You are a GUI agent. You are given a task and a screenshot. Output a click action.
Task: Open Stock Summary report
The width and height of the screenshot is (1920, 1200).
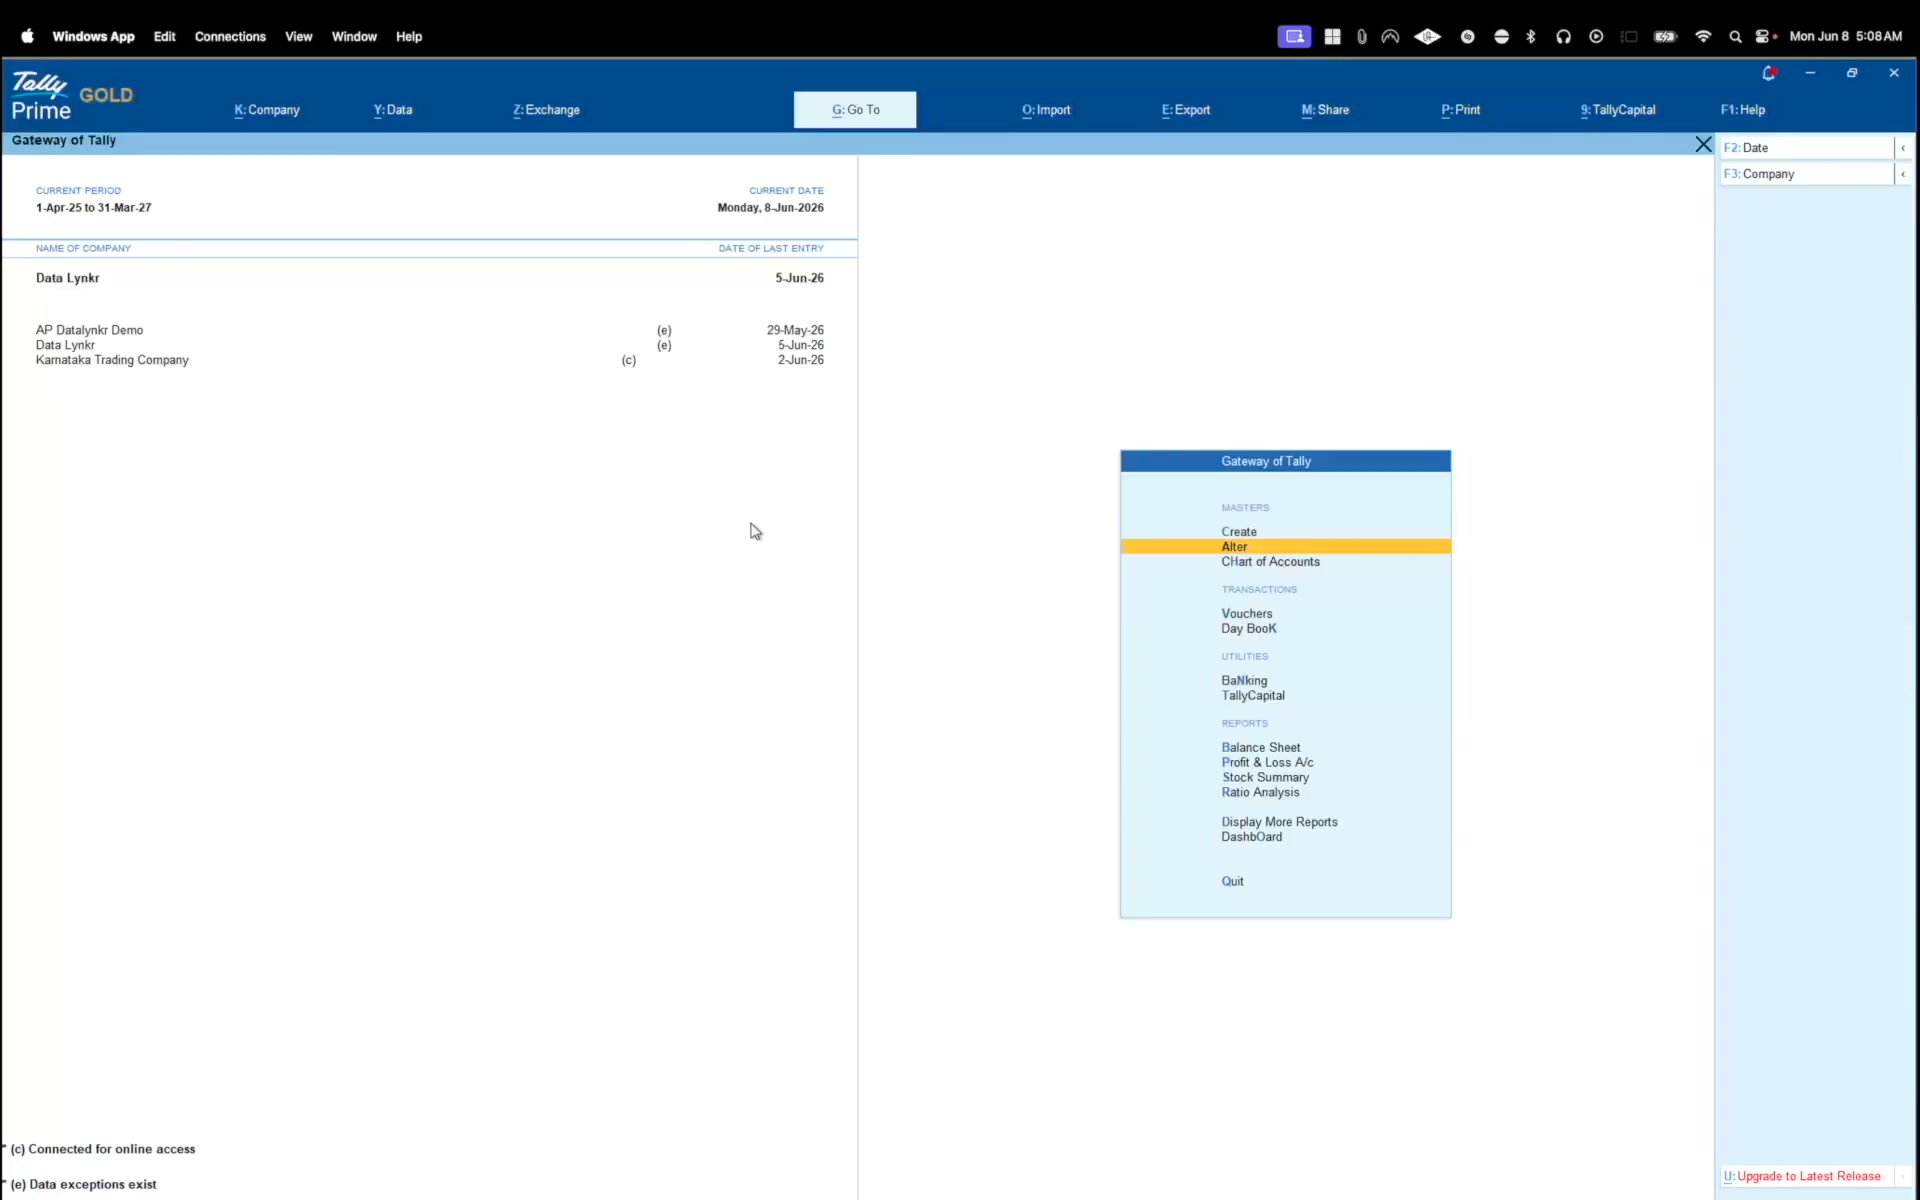tap(1265, 778)
